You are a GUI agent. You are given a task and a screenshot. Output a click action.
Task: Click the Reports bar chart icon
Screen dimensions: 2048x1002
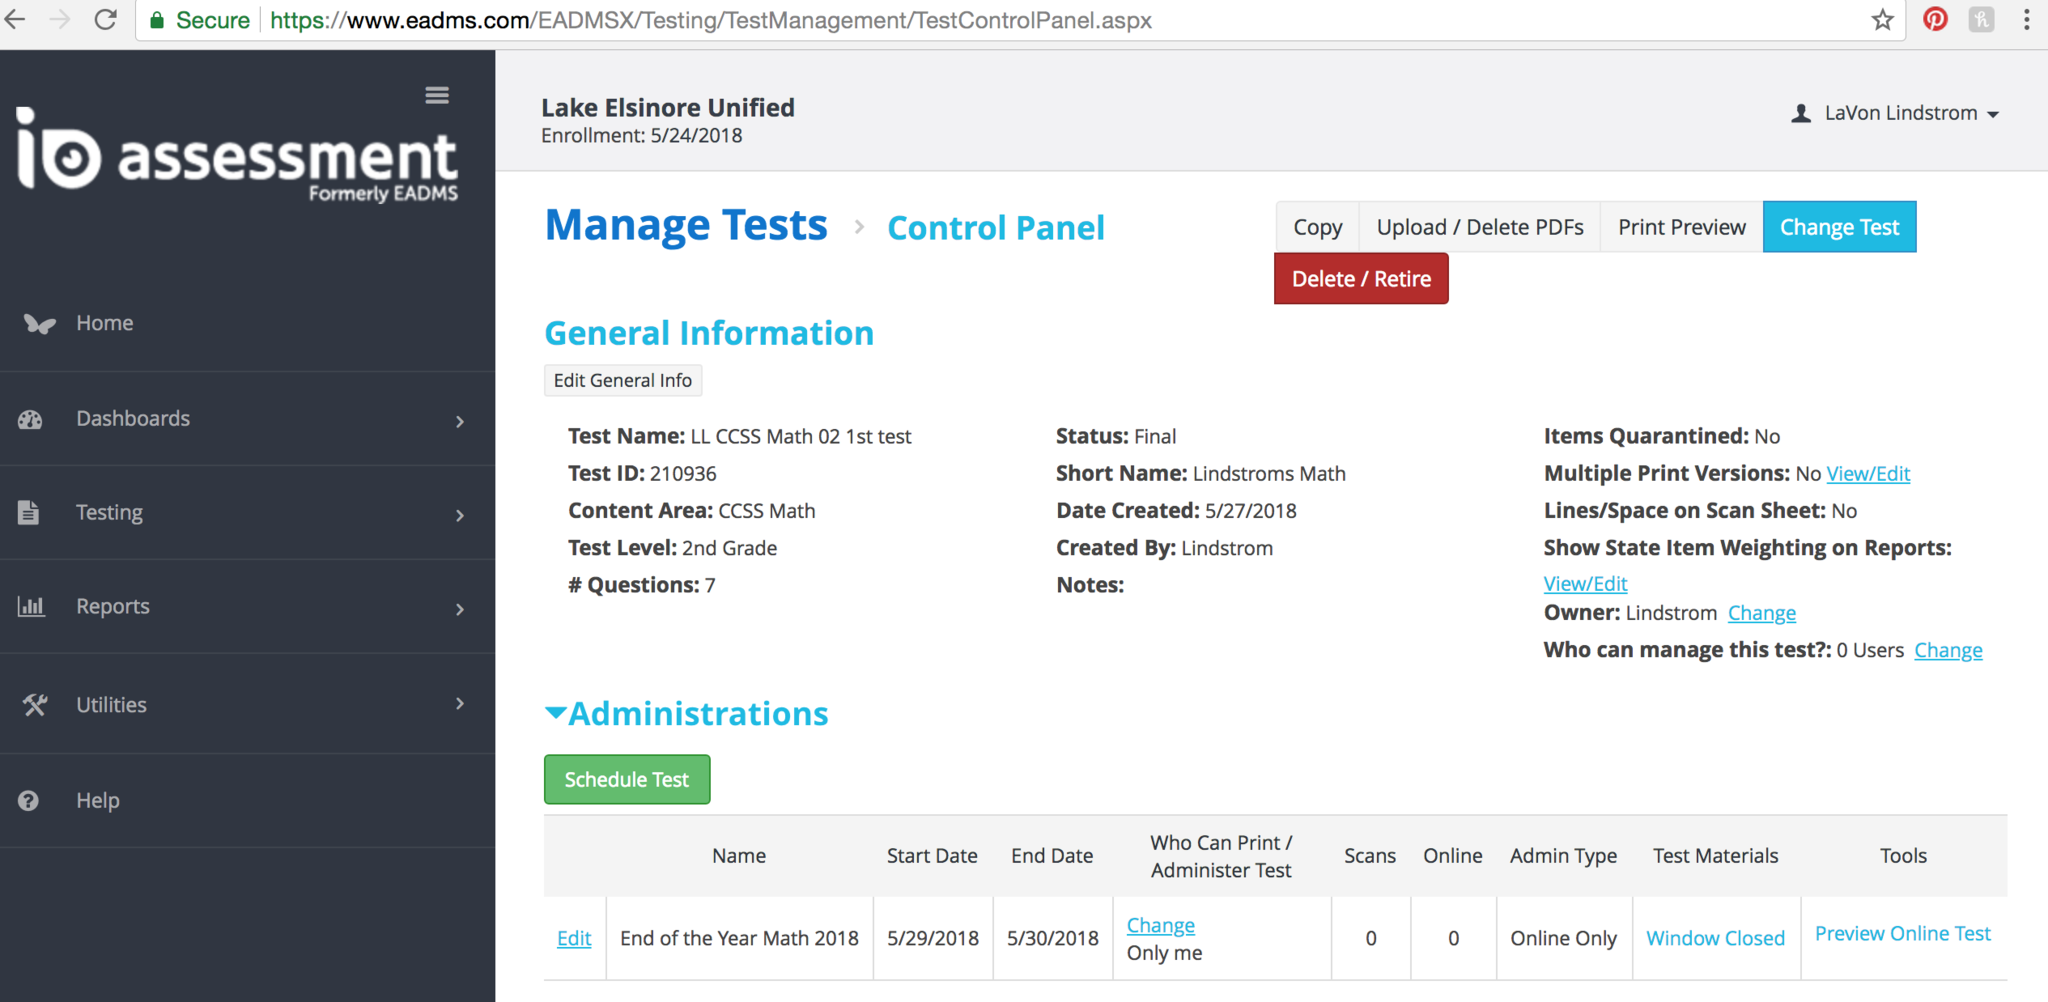click(31, 606)
